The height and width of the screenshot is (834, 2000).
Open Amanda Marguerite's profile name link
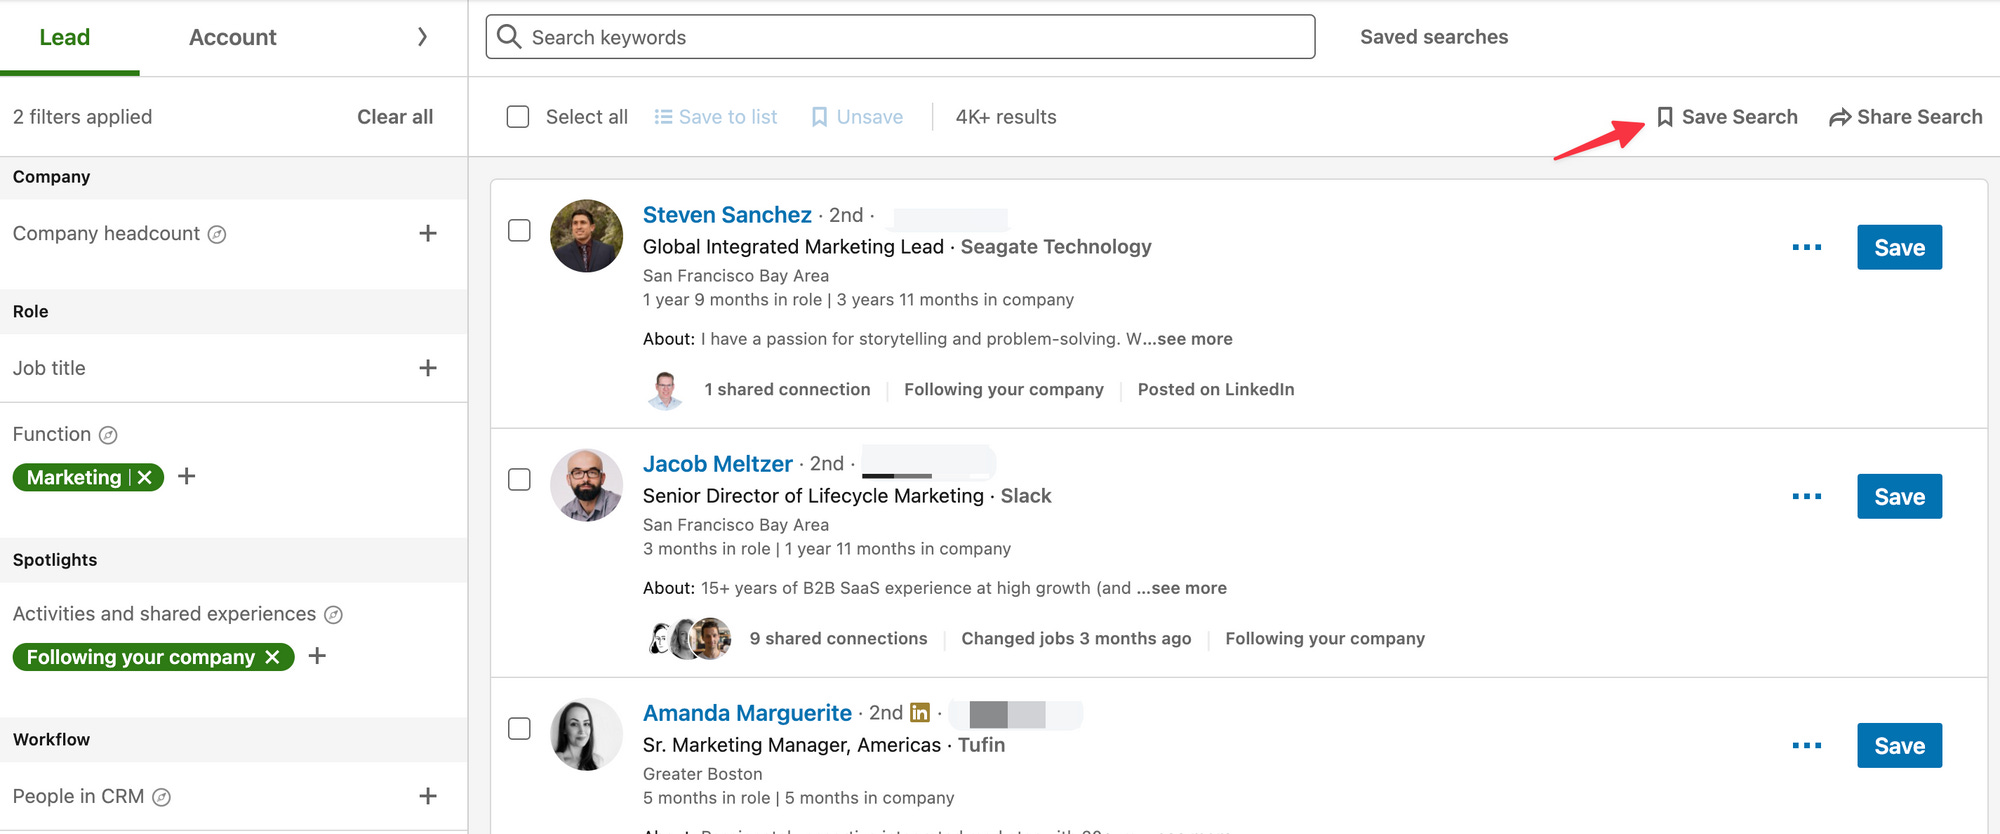coord(747,713)
